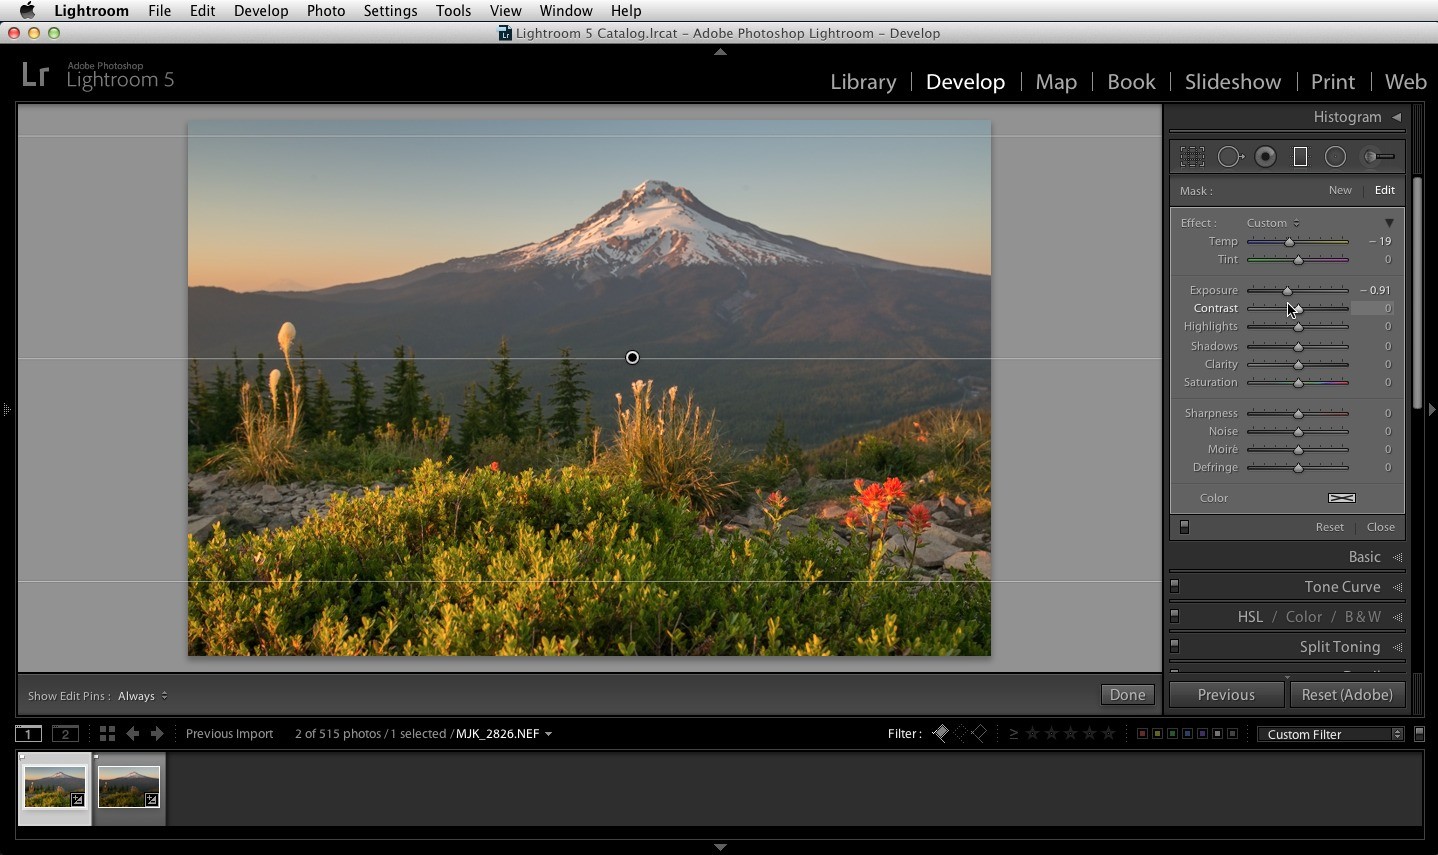Screen dimensions: 1438x855
Task: Switch to the Library module
Action: pyautogui.click(x=863, y=82)
